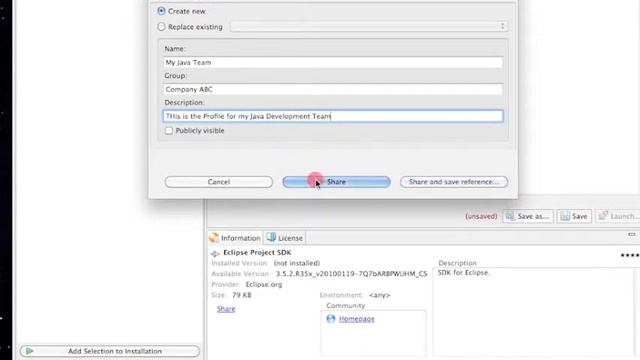Click the Name field containing My Java Team
This screenshot has width=640, height=360.
click(333, 62)
